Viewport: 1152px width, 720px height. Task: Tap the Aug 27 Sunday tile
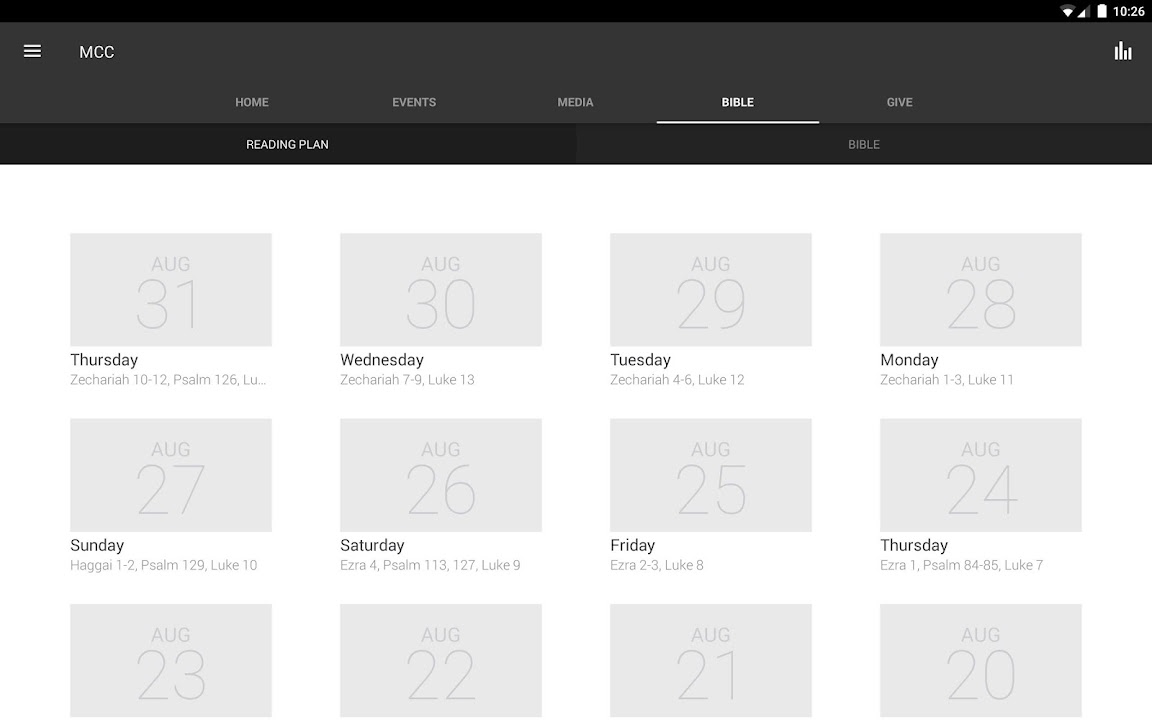click(x=171, y=475)
